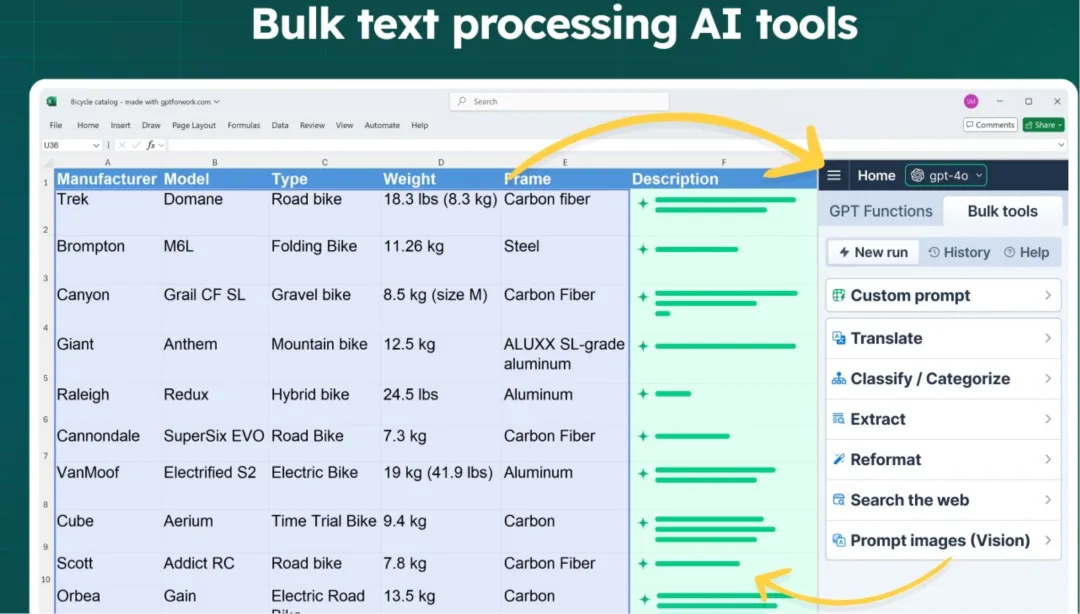Select cell containing SuperSix EVO

(x=214, y=441)
